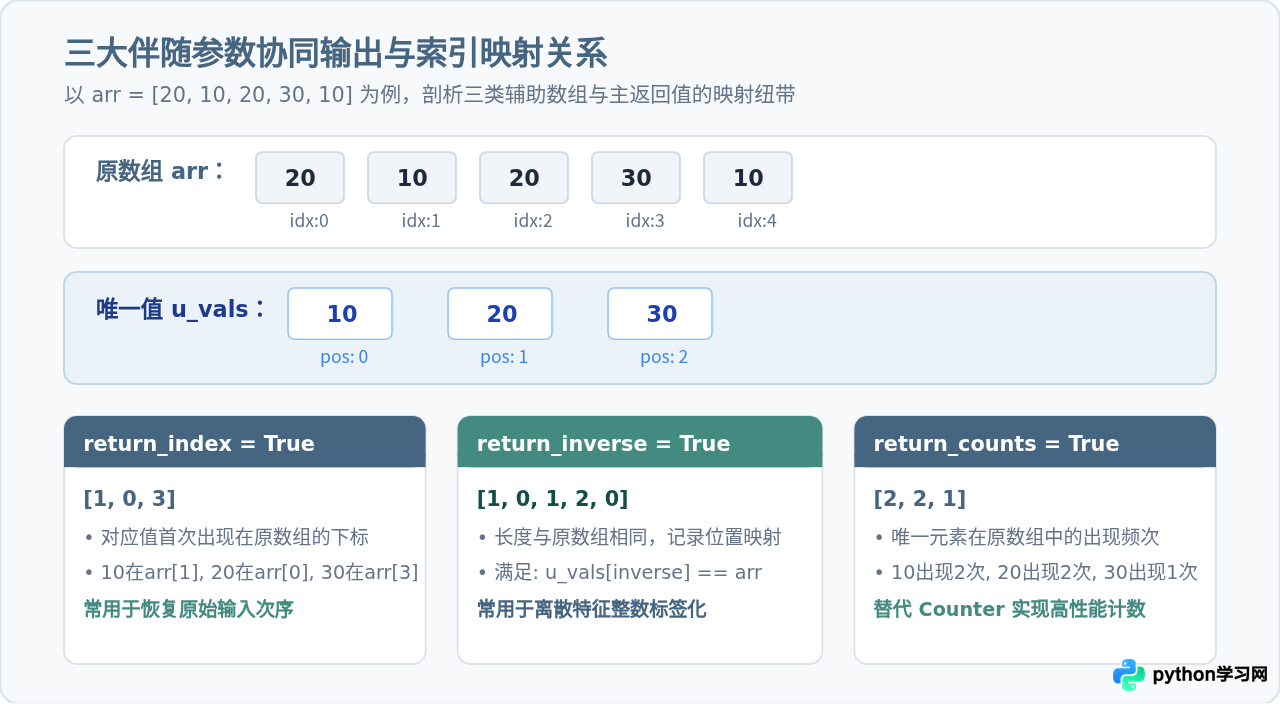Select the arr cell 30 above idx:3

[x=636, y=178]
